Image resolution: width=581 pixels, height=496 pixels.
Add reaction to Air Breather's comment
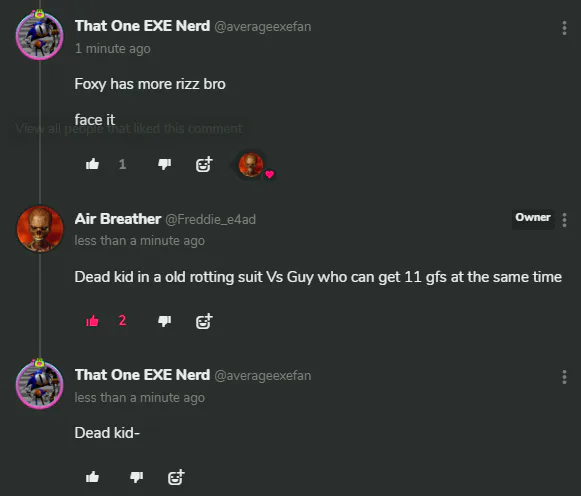(x=204, y=321)
